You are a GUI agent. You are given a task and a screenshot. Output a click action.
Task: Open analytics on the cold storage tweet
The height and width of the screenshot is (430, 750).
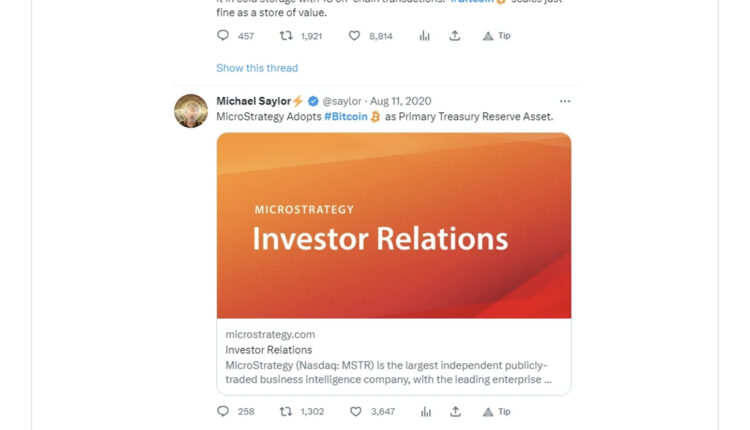point(425,35)
